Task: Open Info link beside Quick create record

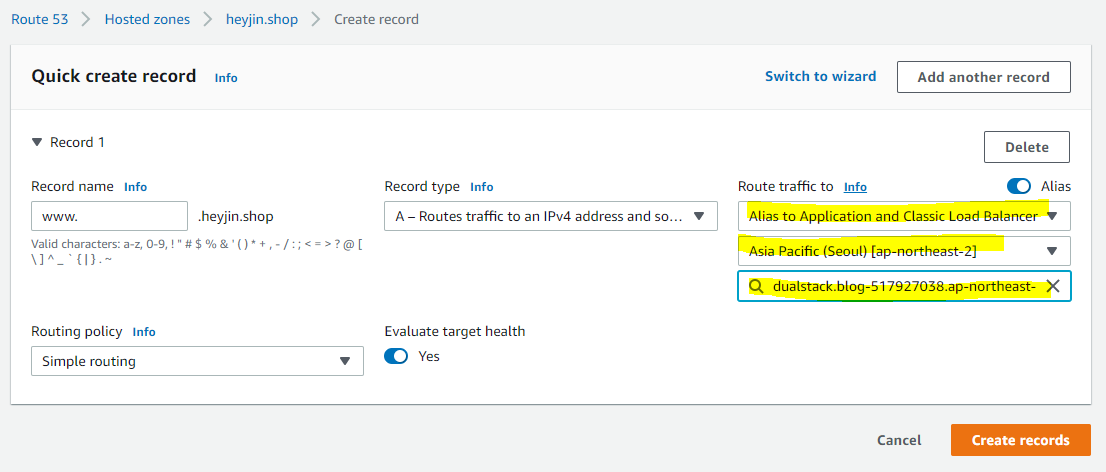Action: [226, 78]
